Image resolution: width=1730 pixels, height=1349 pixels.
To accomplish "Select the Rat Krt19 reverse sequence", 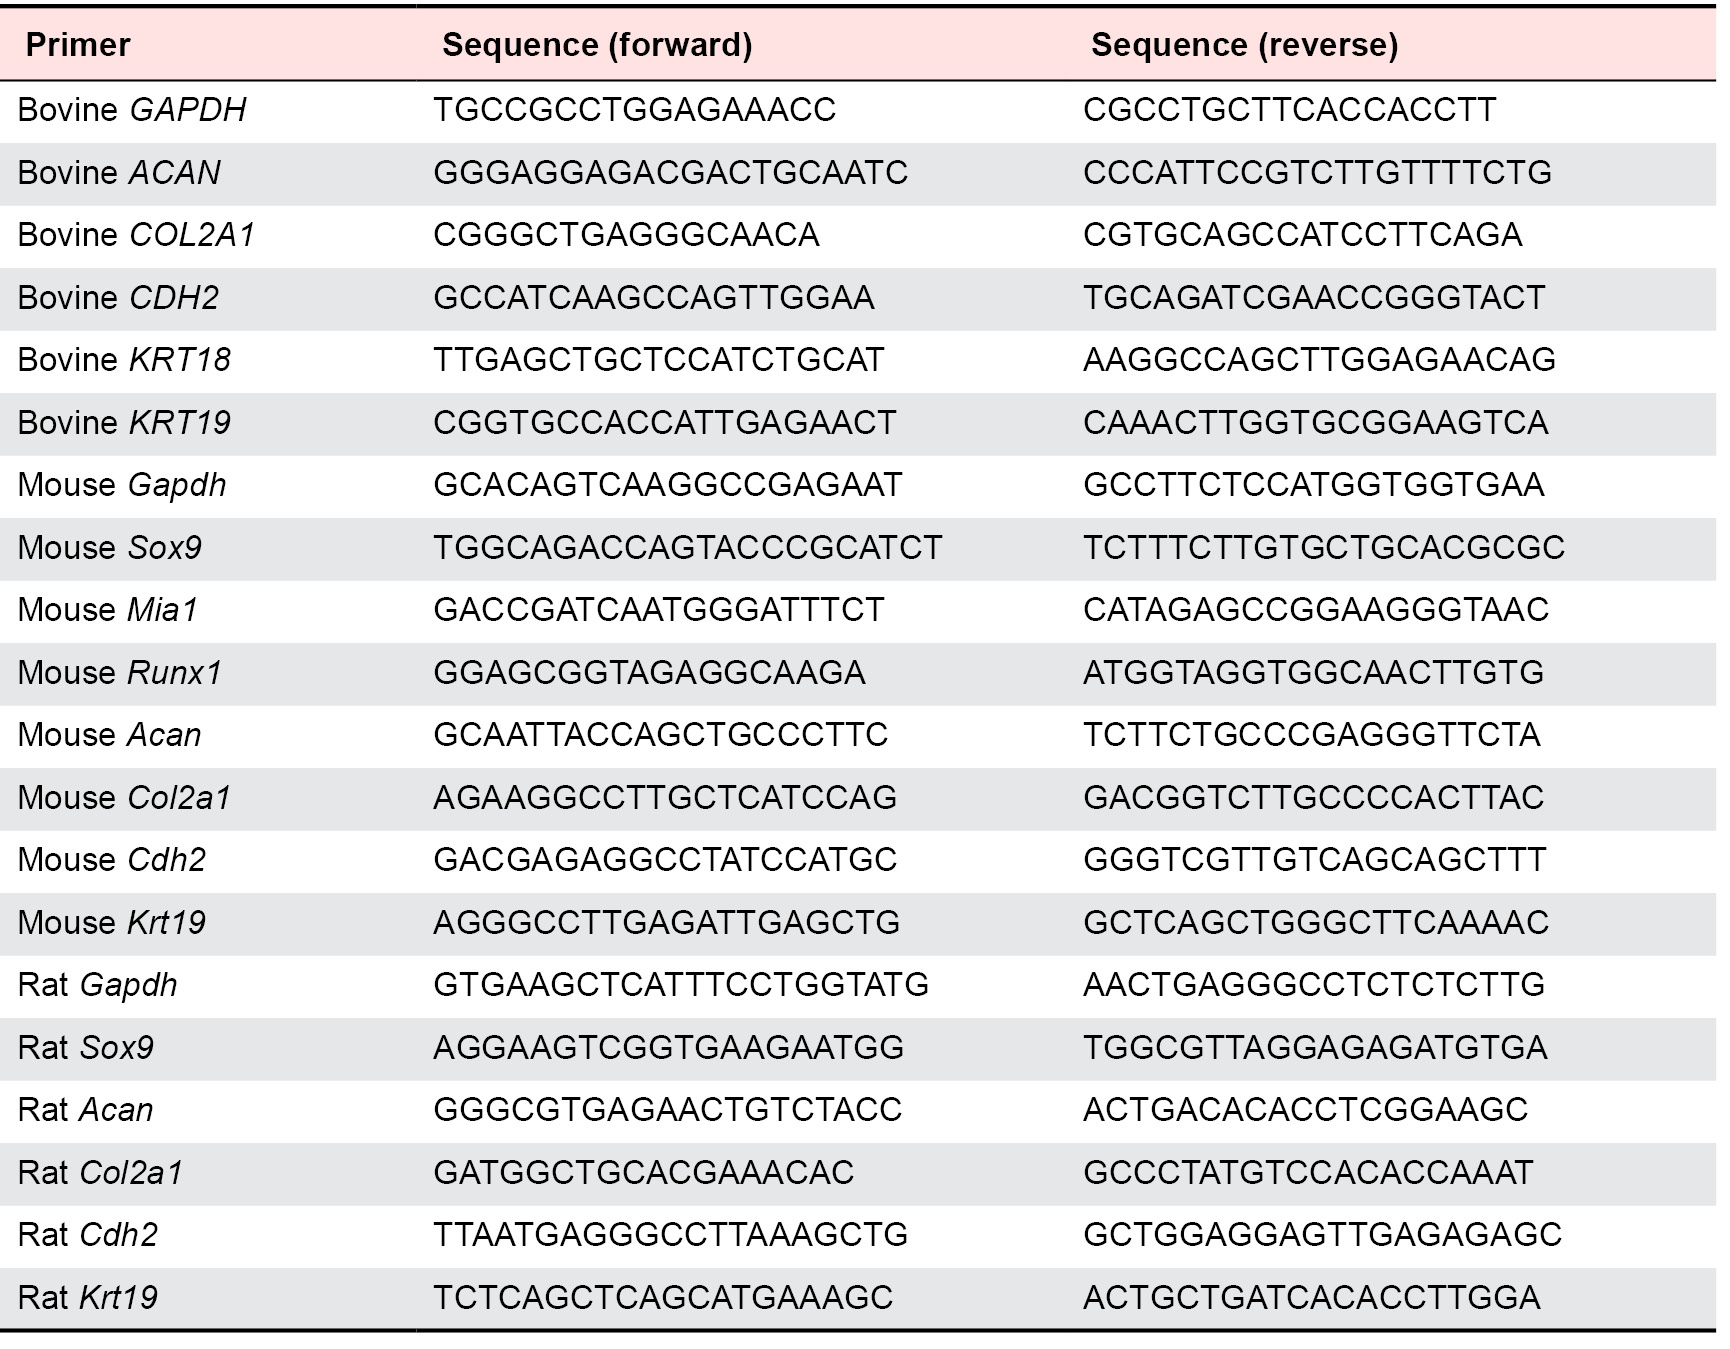I will pyautogui.click(x=1311, y=1298).
